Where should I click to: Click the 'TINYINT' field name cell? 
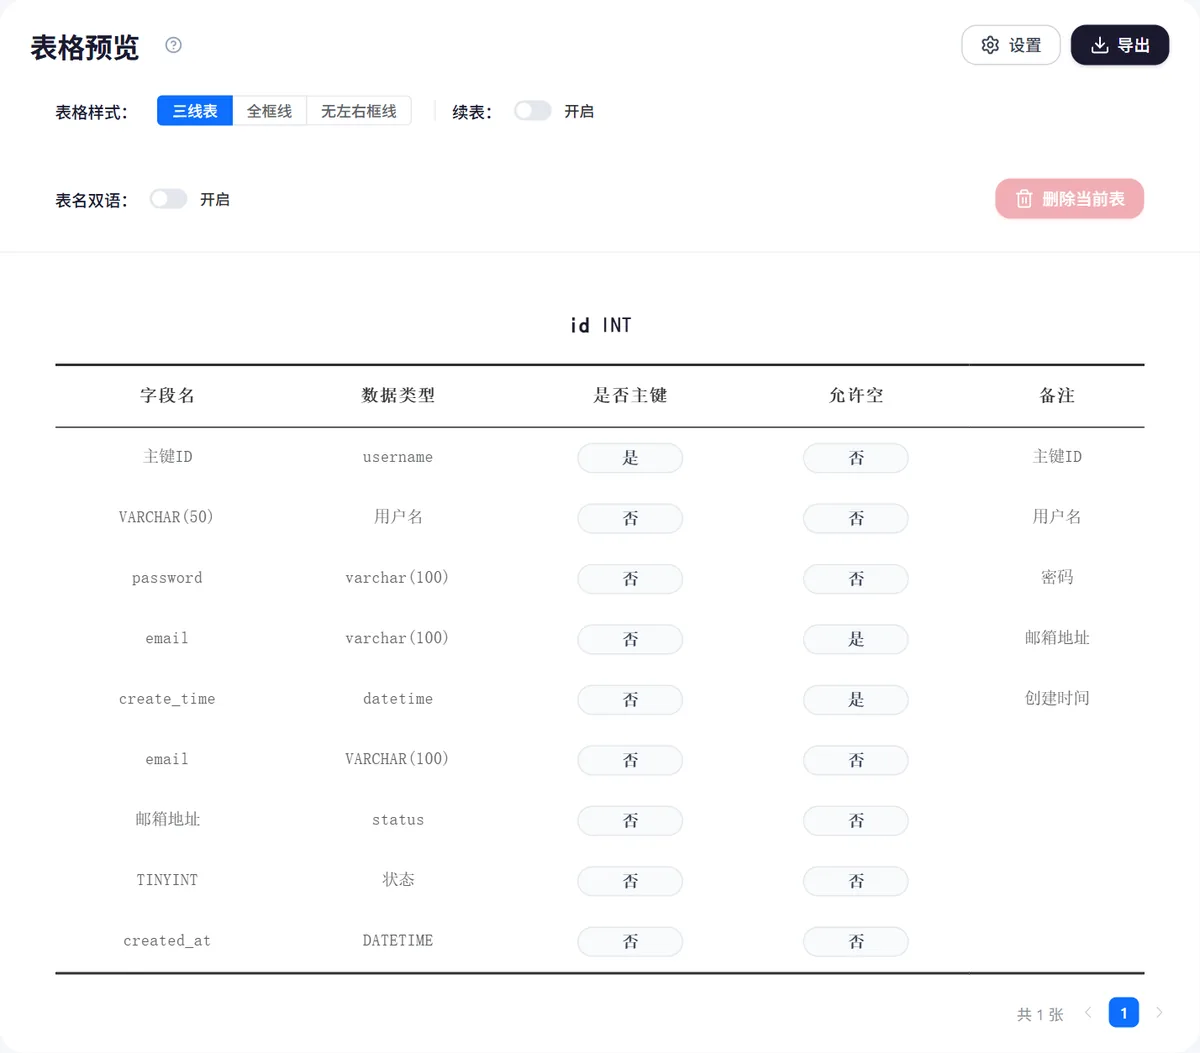click(167, 880)
